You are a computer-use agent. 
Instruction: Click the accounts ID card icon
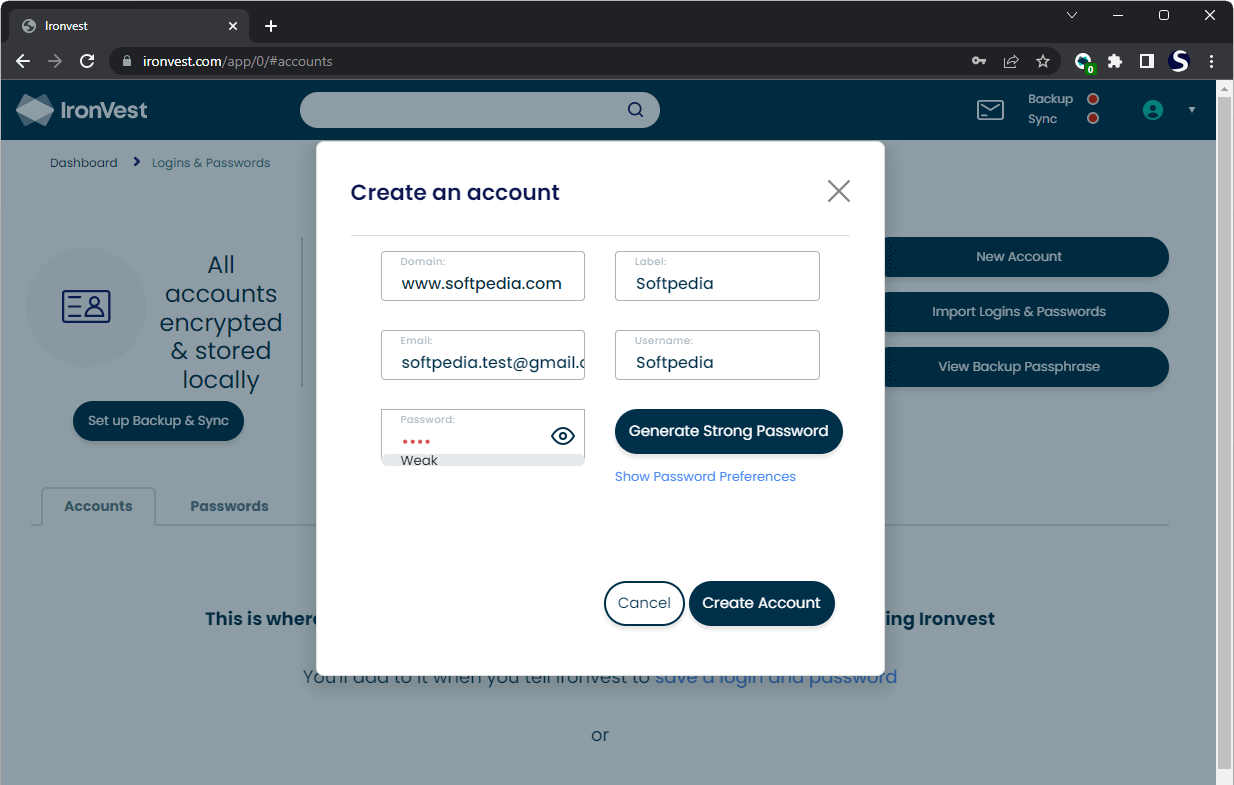pos(86,307)
